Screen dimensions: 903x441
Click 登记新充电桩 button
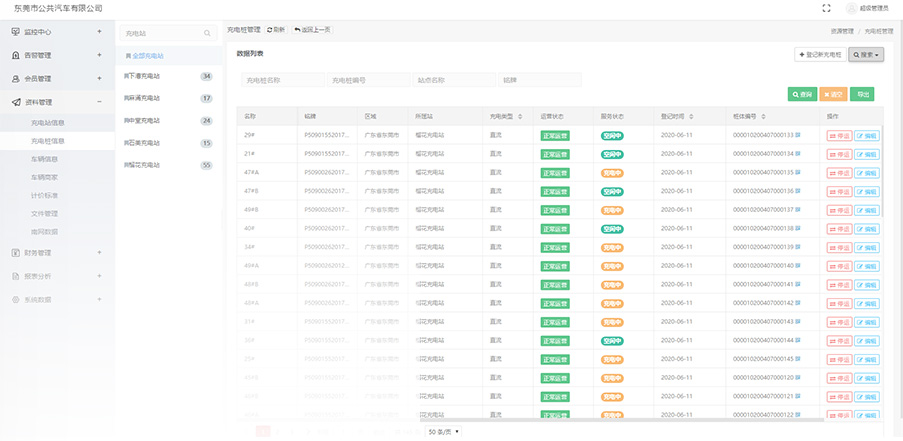819,54
